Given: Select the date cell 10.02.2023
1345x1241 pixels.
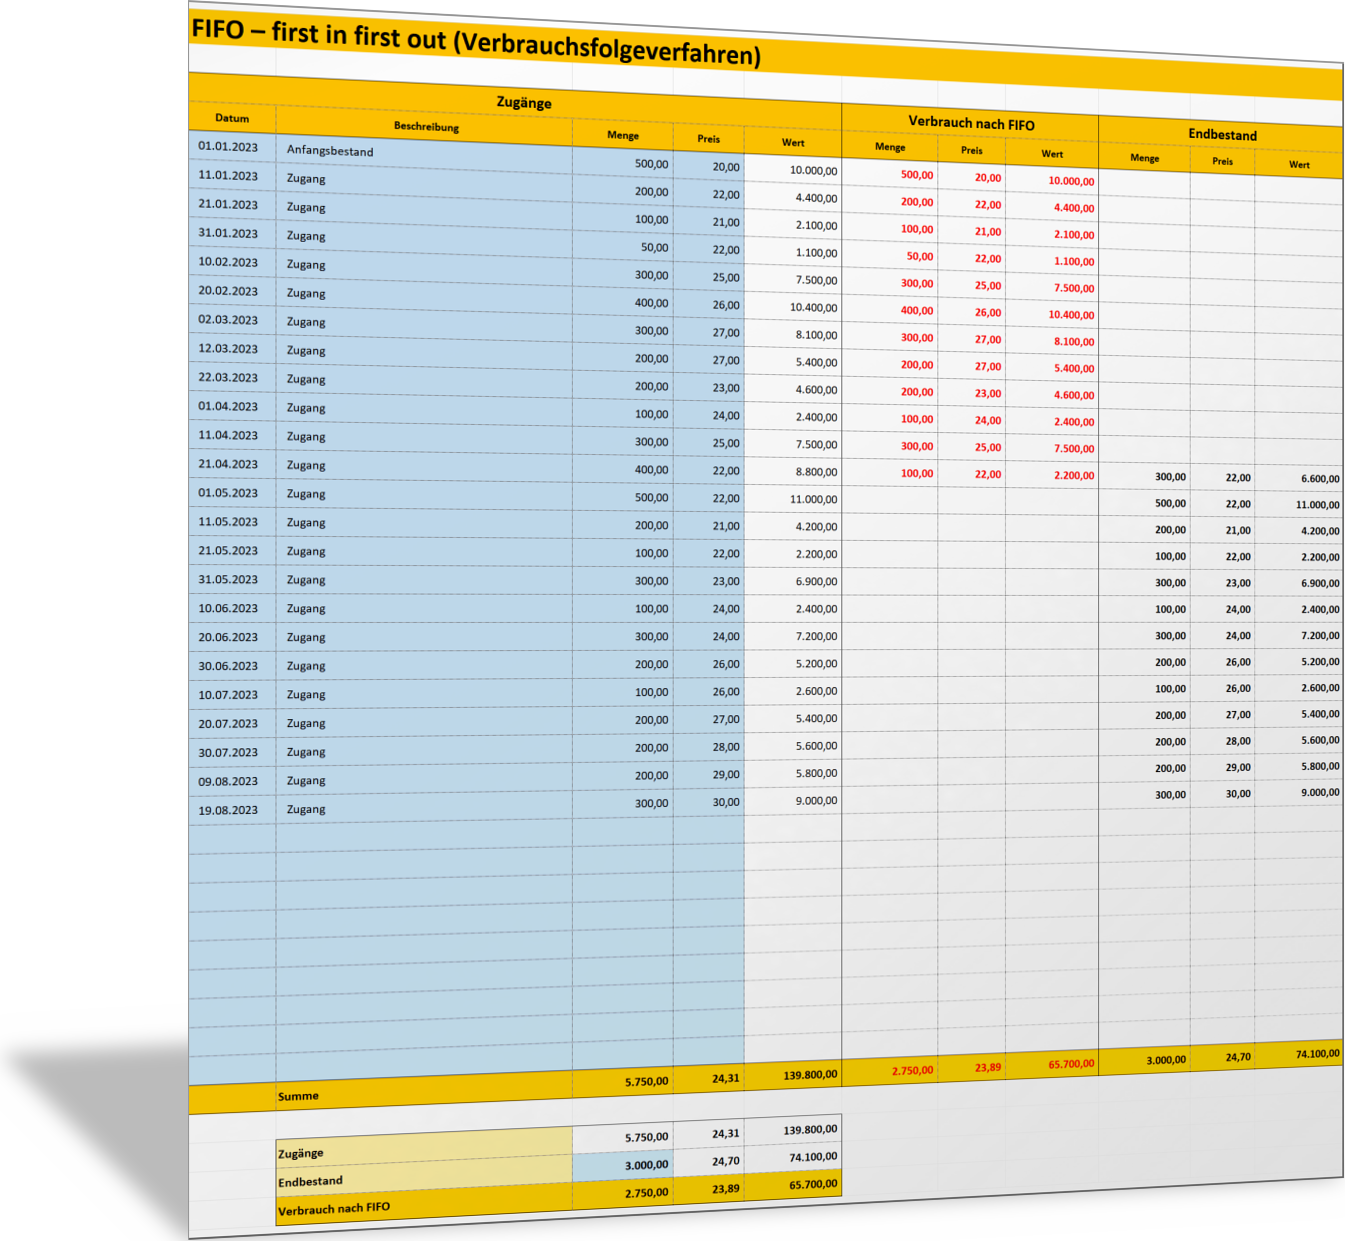Looking at the screenshot, I should [228, 262].
